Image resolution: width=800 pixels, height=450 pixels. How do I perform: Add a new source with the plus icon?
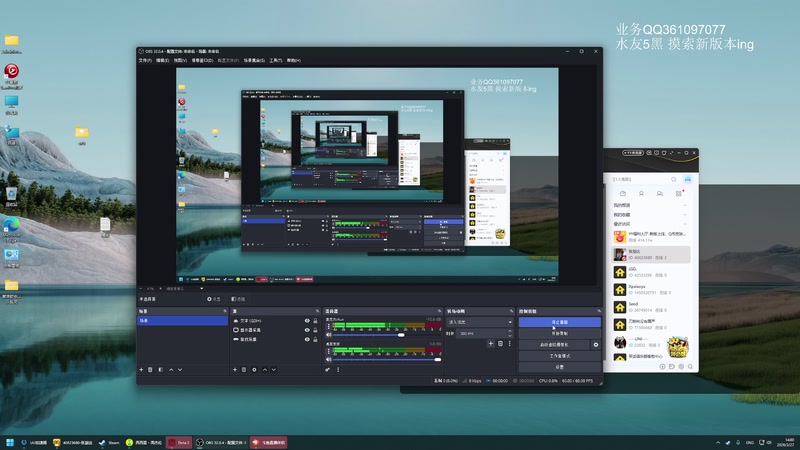(x=235, y=369)
